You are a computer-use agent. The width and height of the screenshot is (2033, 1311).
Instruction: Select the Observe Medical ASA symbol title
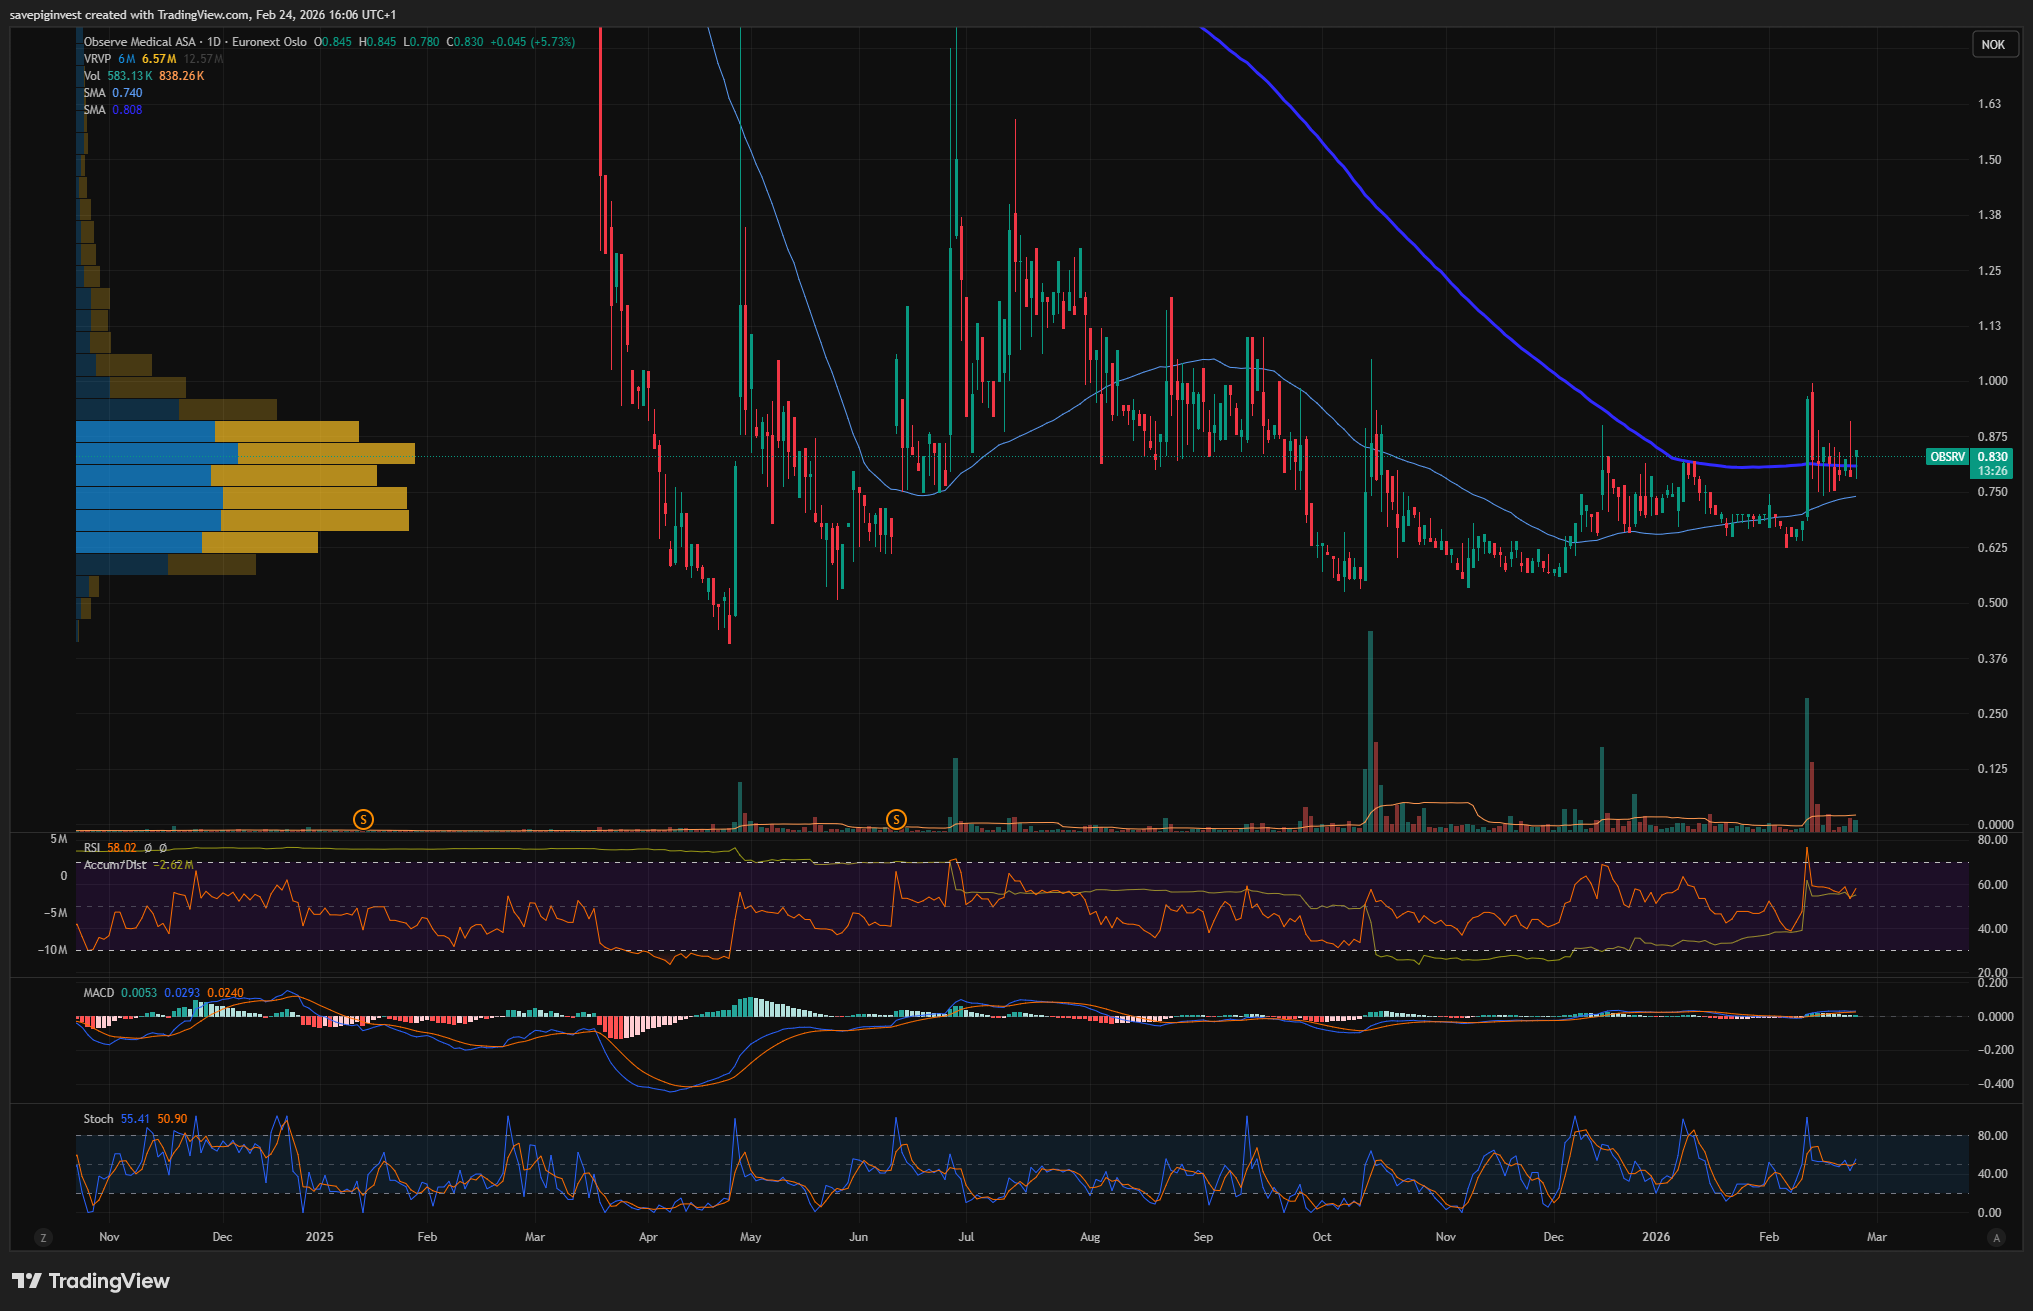pyautogui.click(x=139, y=42)
